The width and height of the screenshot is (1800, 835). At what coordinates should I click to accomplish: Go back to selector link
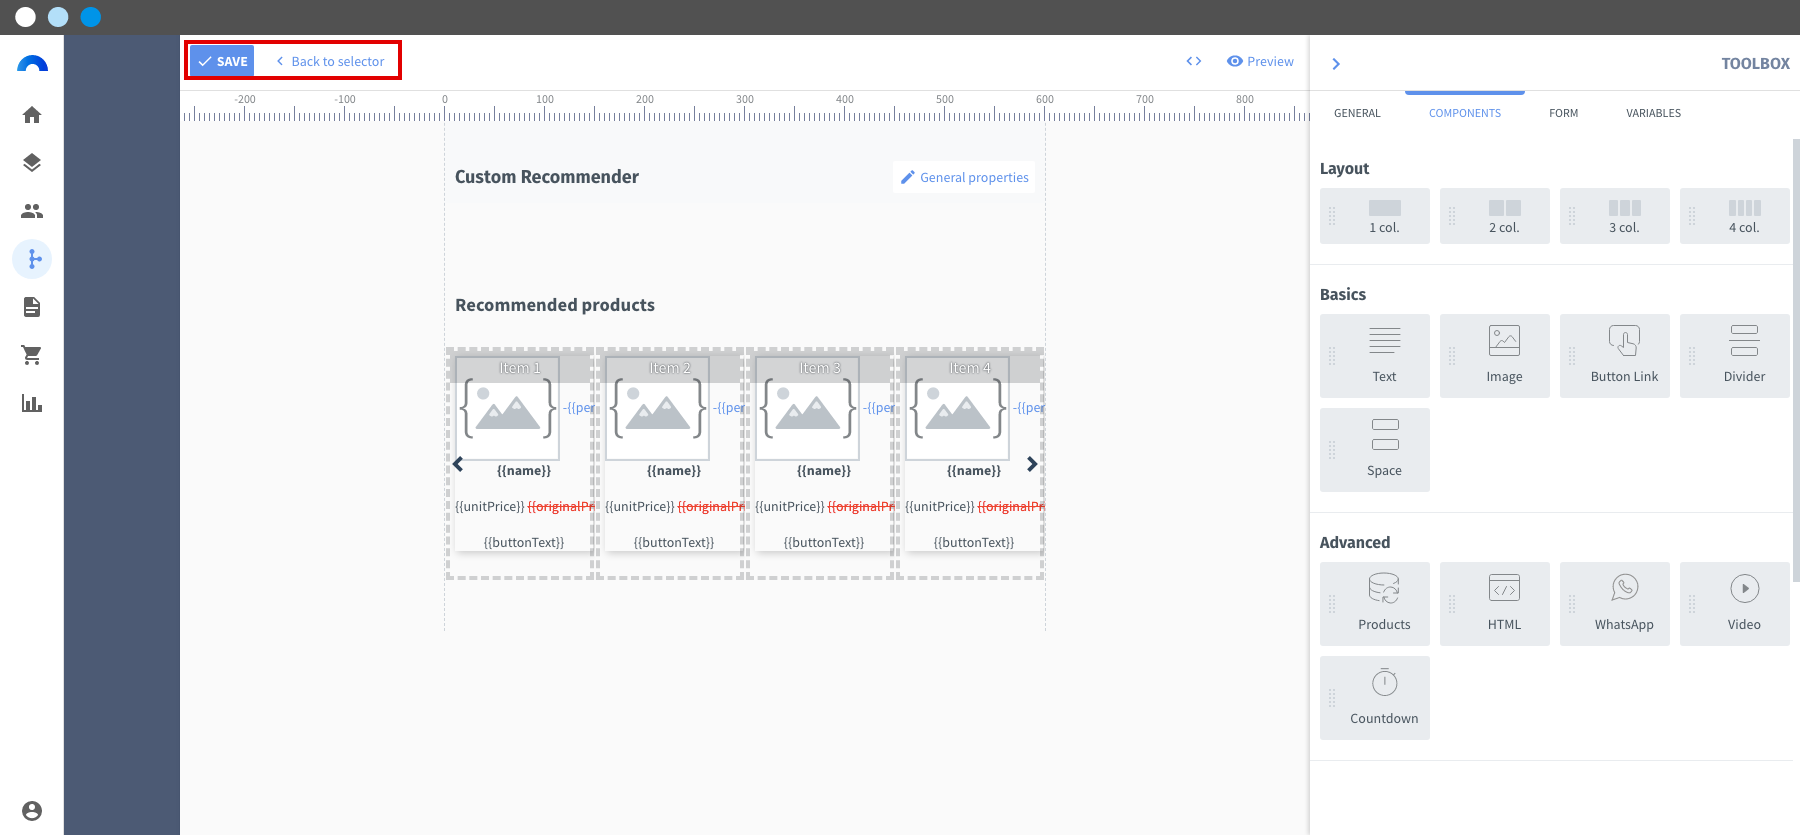330,61
